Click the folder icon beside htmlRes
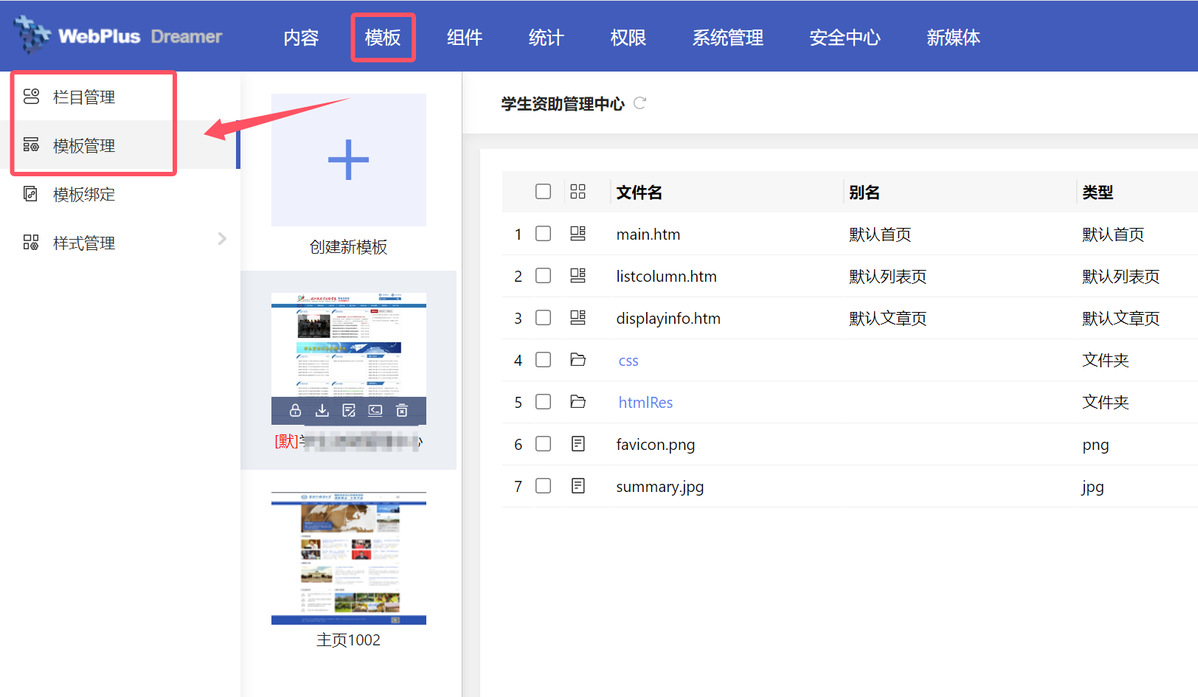 click(x=577, y=402)
